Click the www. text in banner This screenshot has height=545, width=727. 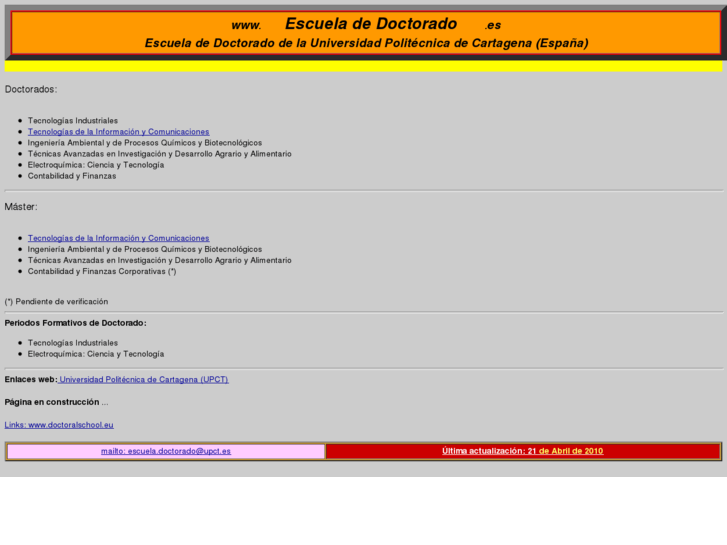[x=246, y=26]
